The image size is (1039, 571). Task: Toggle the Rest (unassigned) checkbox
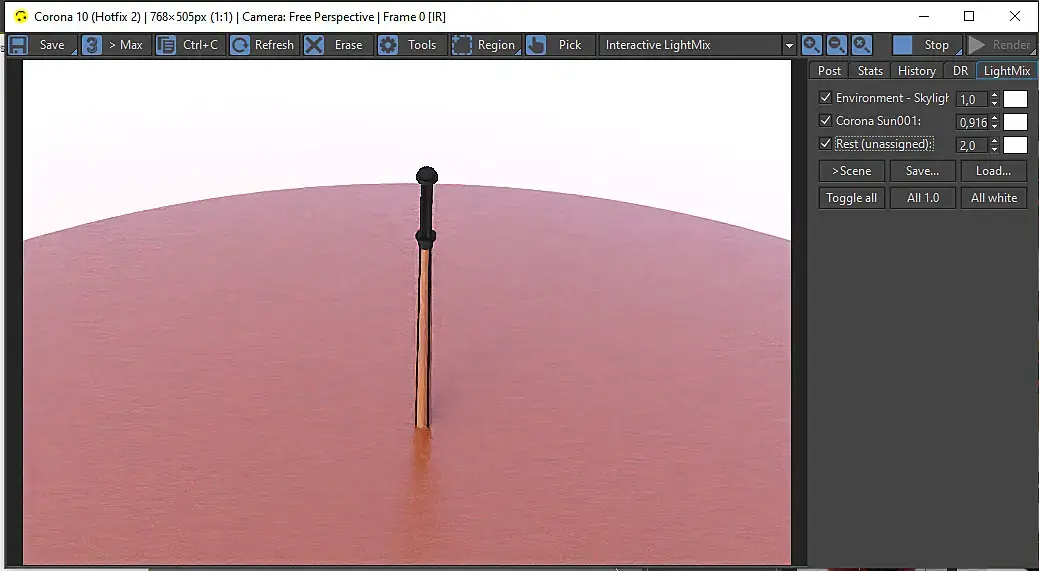825,144
